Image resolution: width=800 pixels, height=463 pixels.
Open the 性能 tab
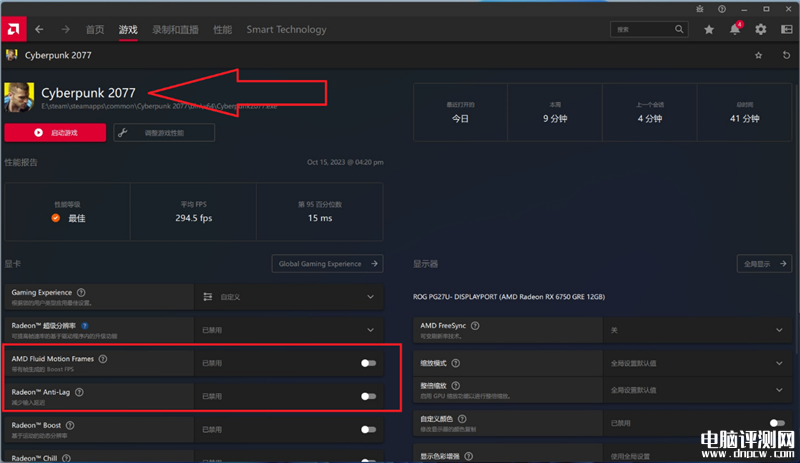(222, 30)
